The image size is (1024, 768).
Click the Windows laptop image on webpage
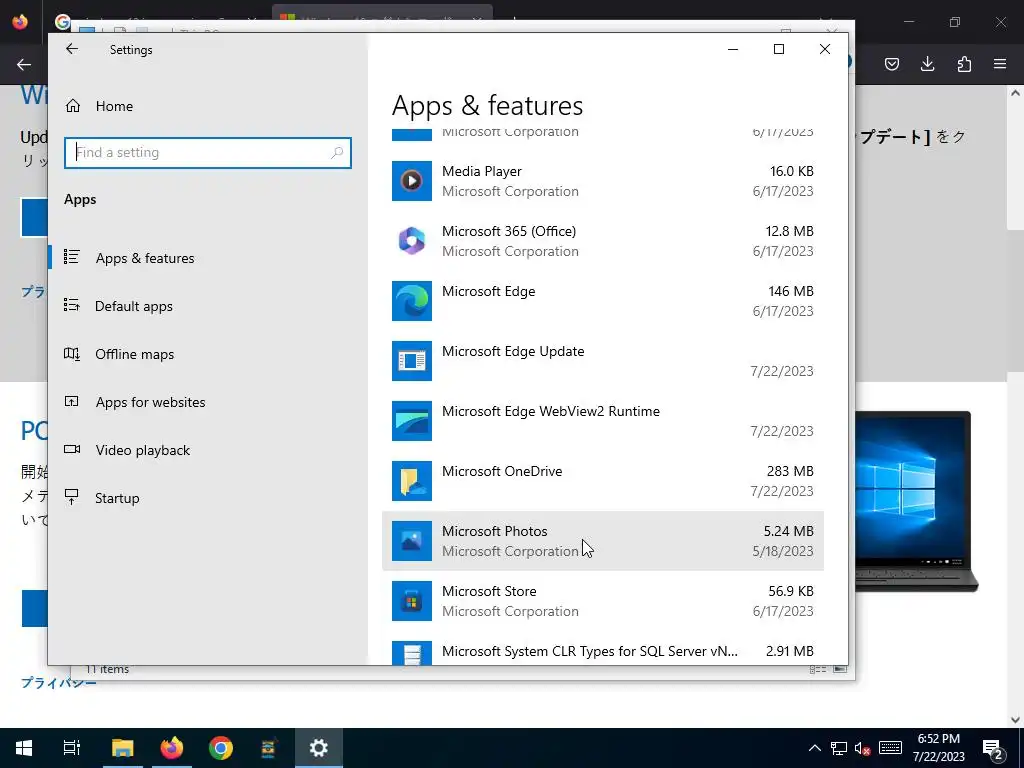[916, 502]
